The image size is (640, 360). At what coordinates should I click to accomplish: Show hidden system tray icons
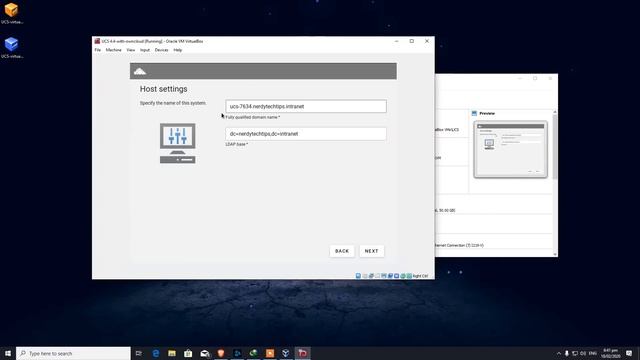click(559, 353)
